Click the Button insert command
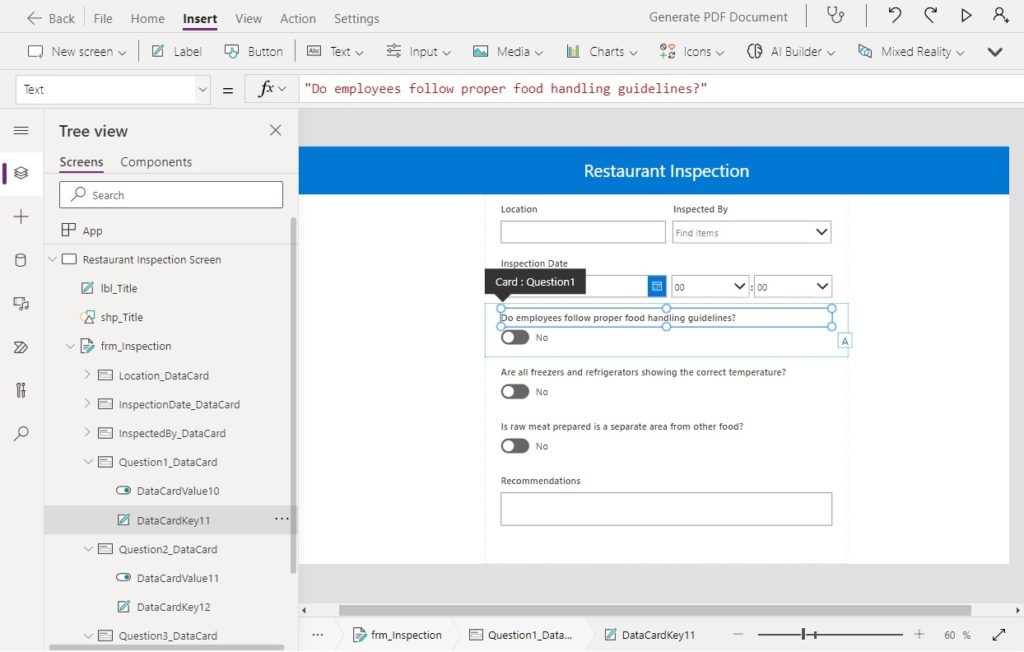 point(254,52)
